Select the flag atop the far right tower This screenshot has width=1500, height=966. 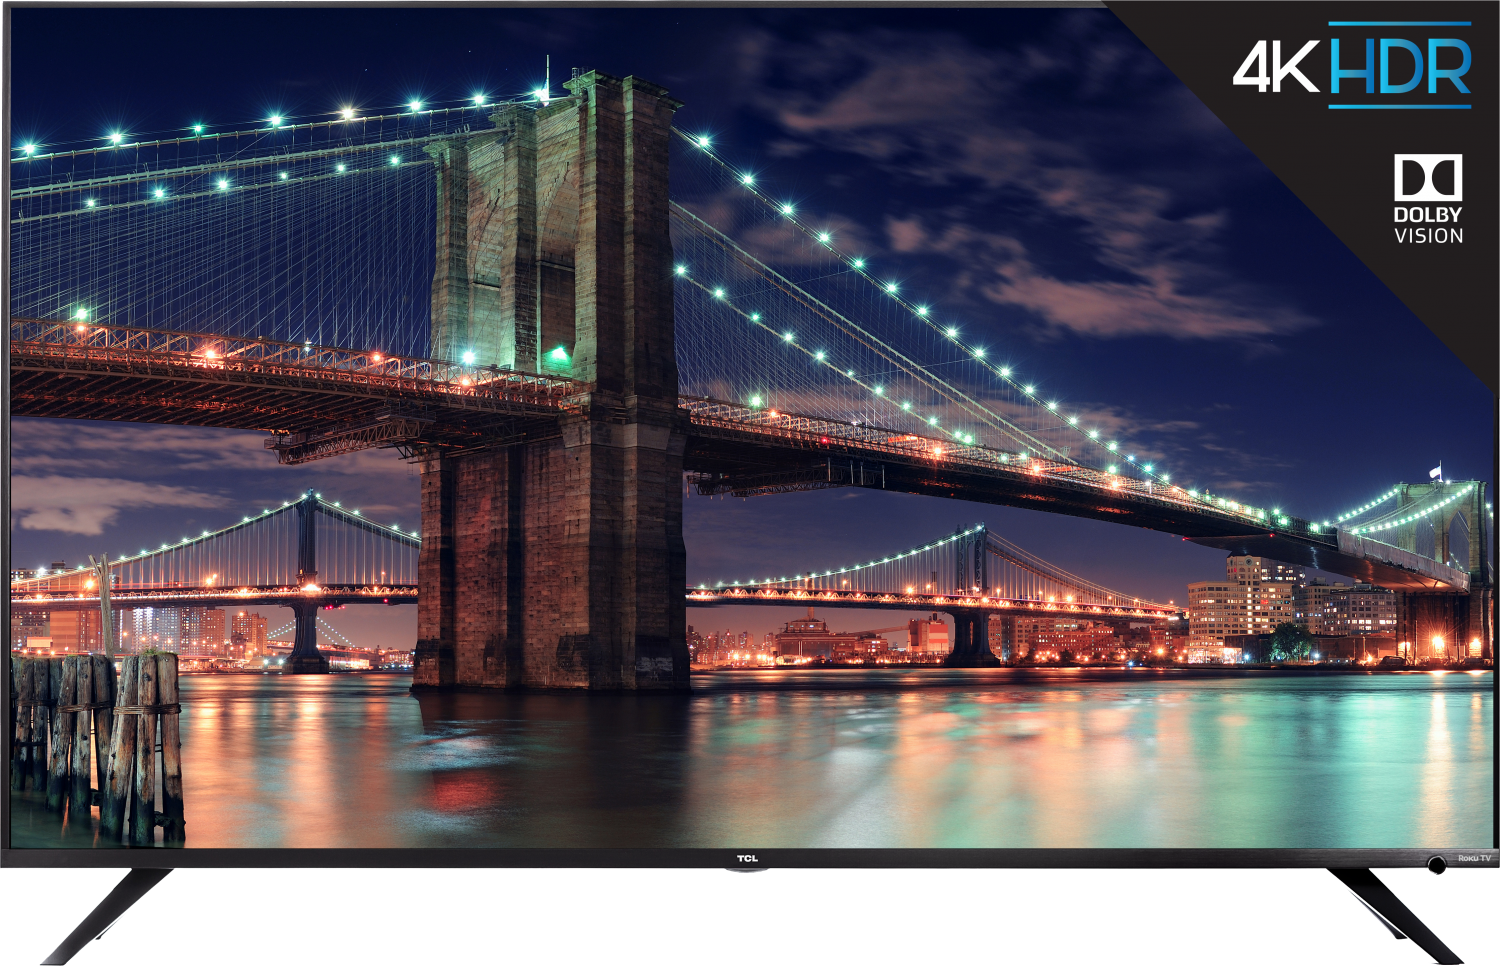pos(1436,469)
